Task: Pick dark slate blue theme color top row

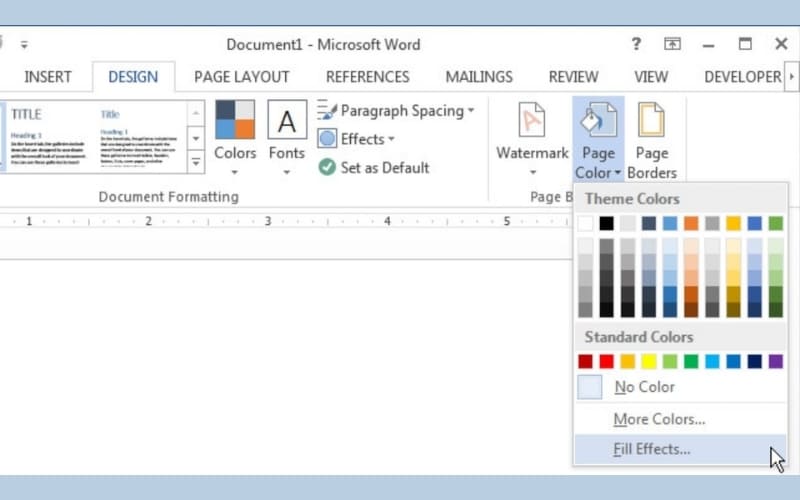Action: coord(649,223)
